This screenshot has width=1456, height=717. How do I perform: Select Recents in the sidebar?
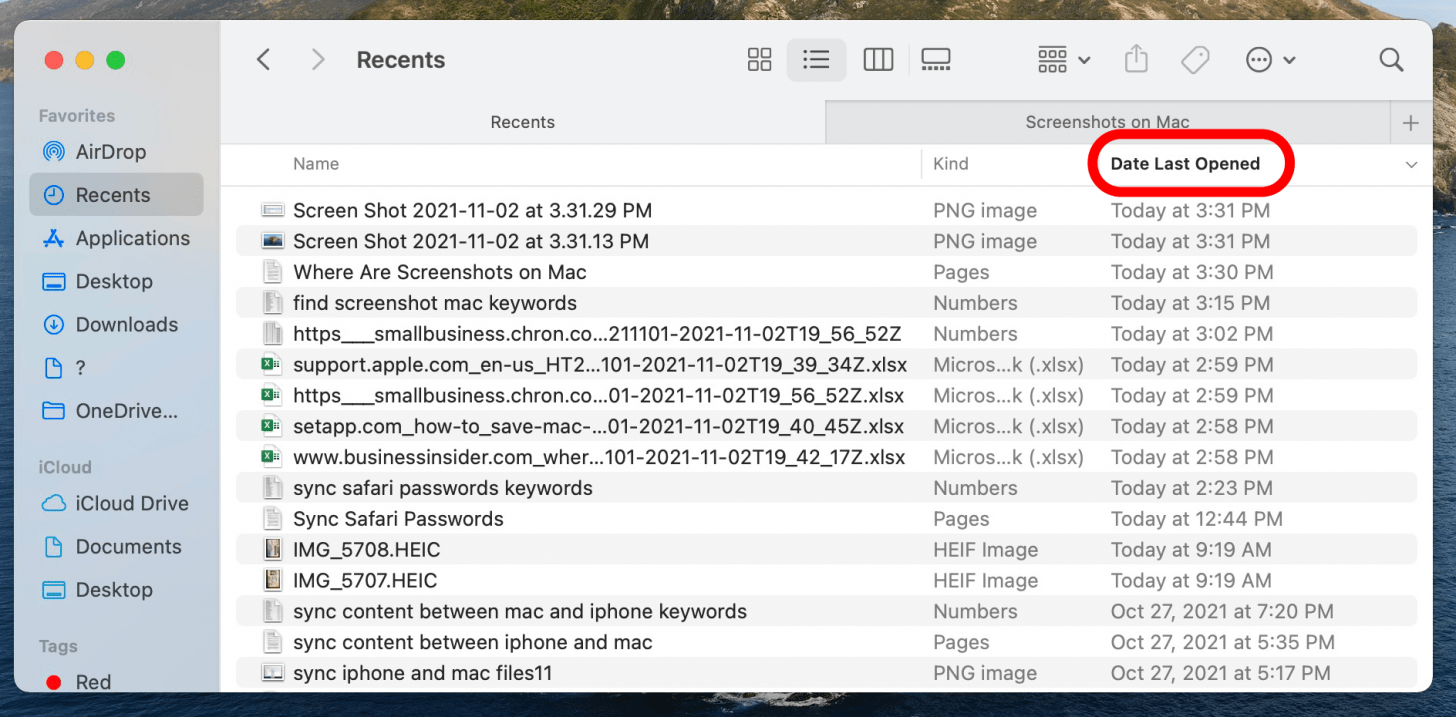point(116,195)
